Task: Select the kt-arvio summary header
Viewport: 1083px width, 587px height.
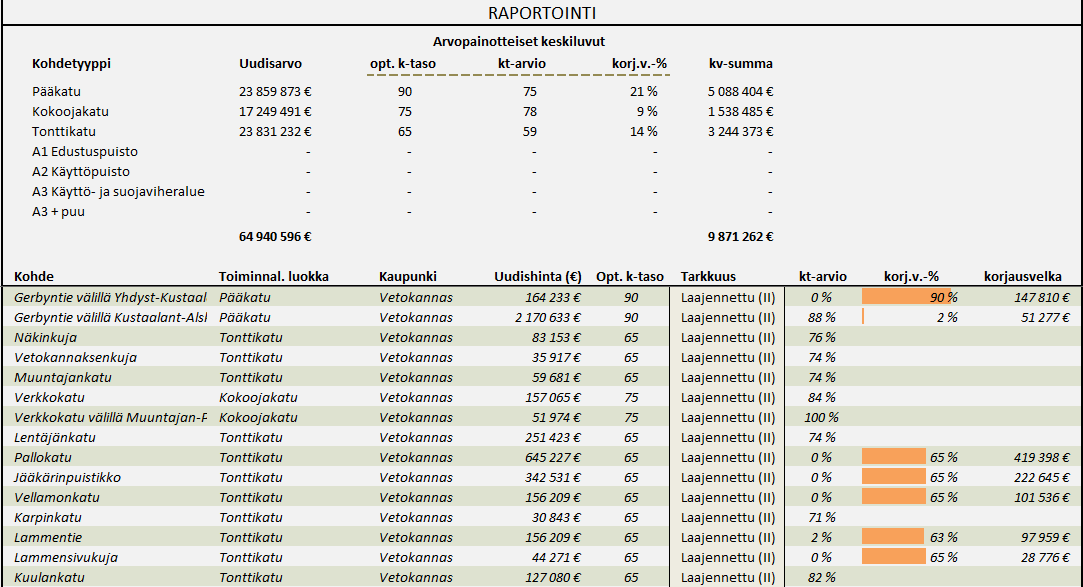Action: tap(521, 64)
